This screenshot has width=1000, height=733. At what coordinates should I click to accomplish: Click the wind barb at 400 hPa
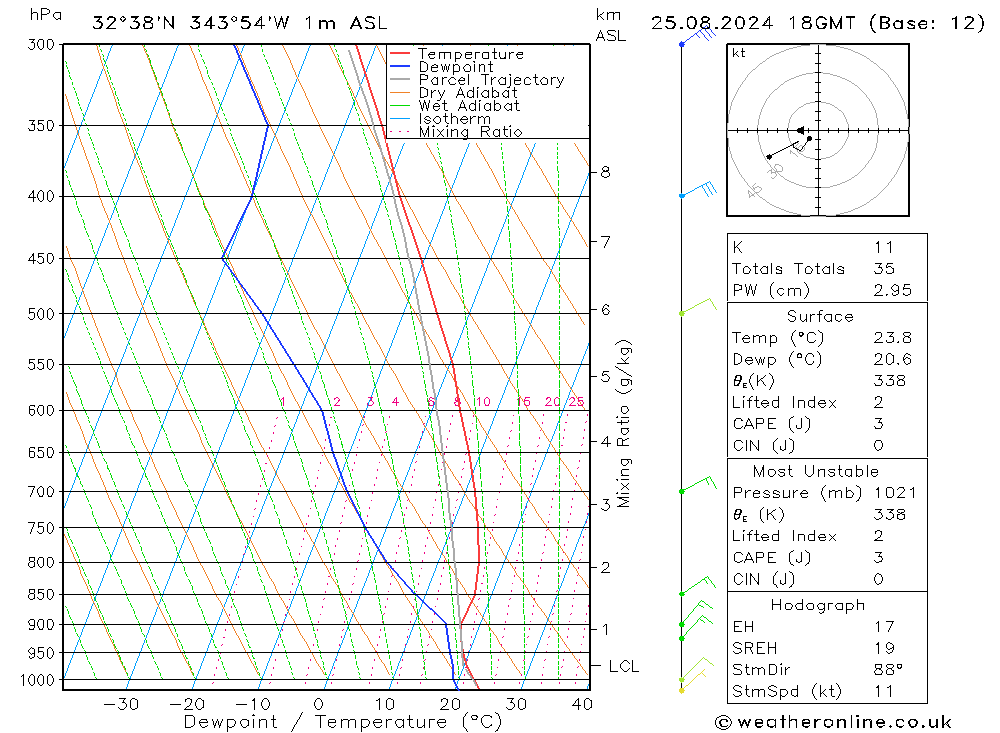698,189
